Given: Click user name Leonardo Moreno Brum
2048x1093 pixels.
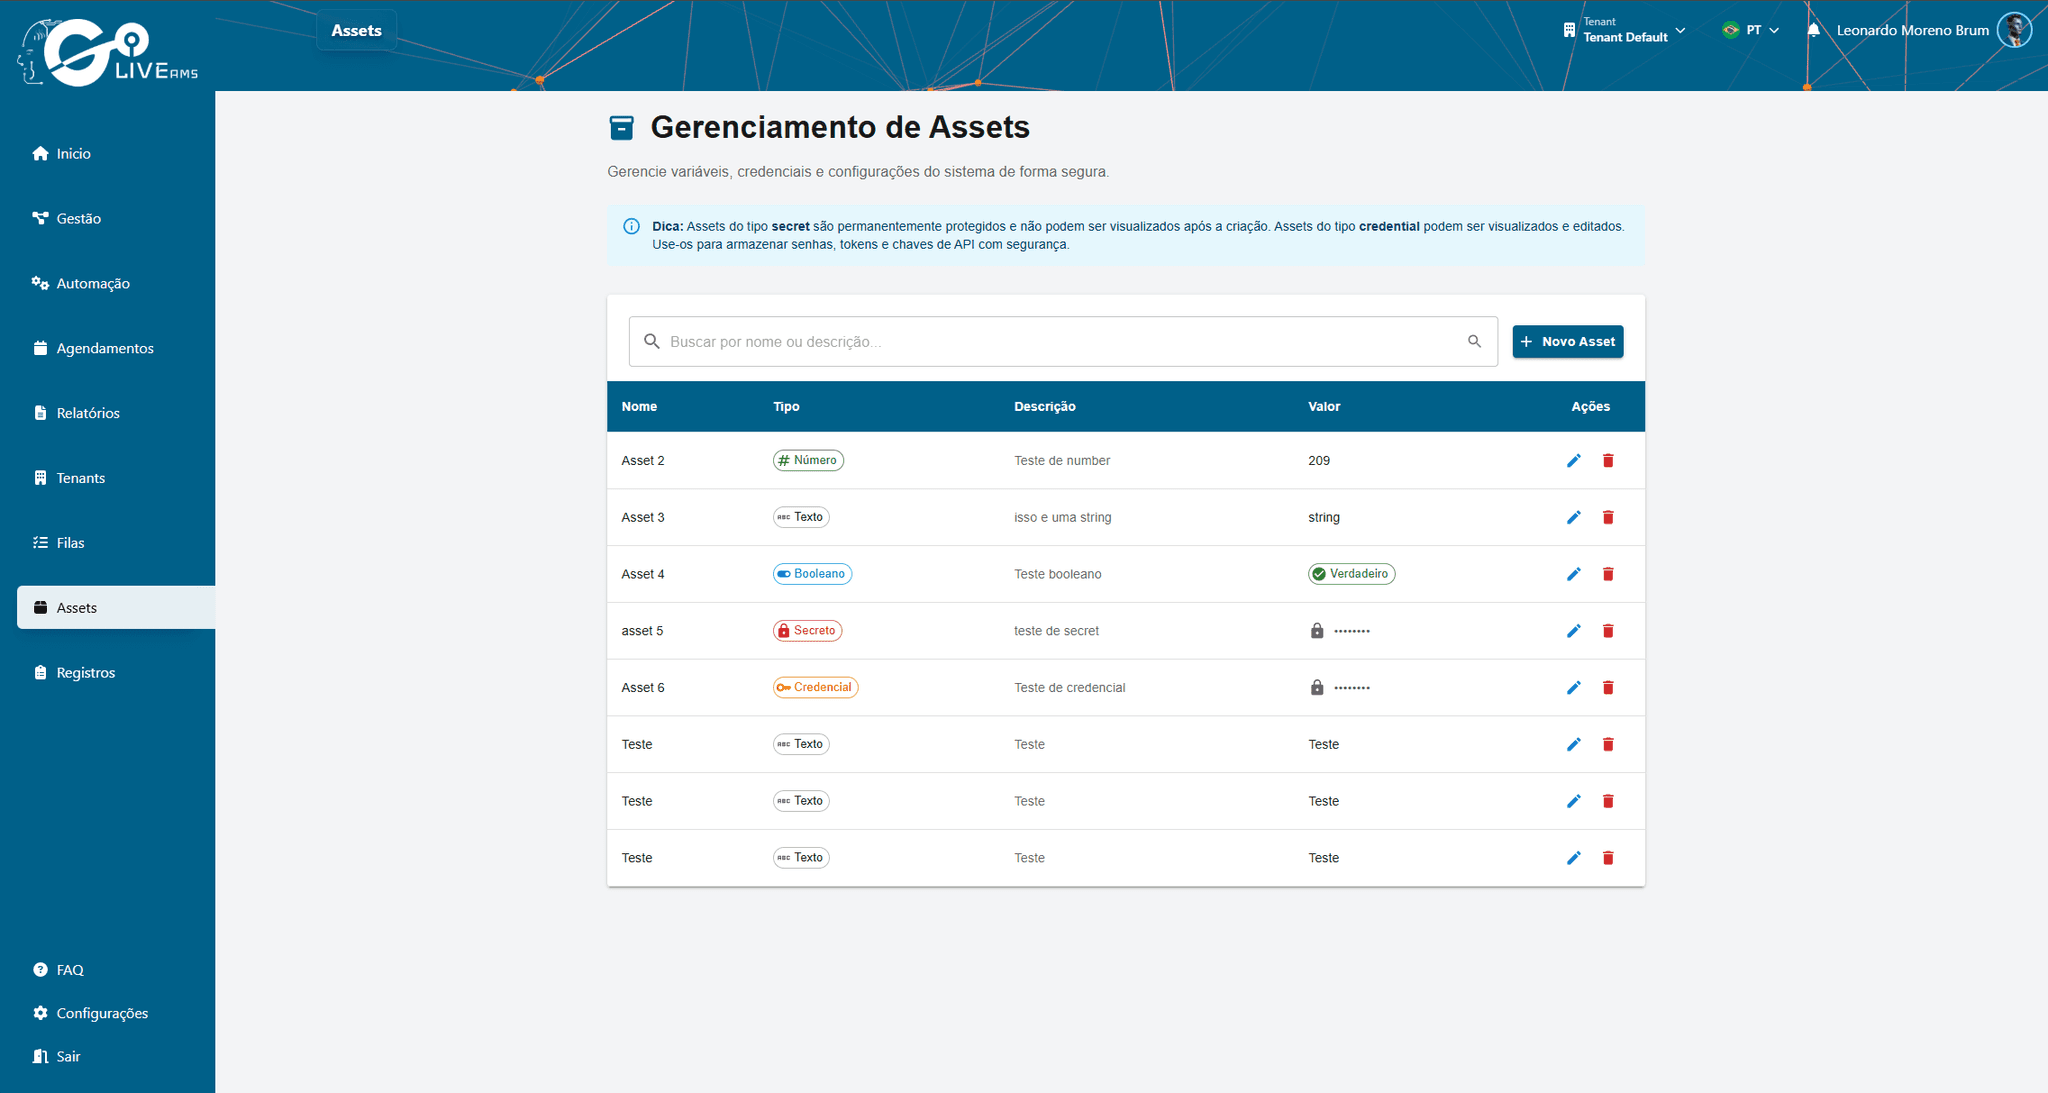Looking at the screenshot, I should pyautogui.click(x=1912, y=30).
